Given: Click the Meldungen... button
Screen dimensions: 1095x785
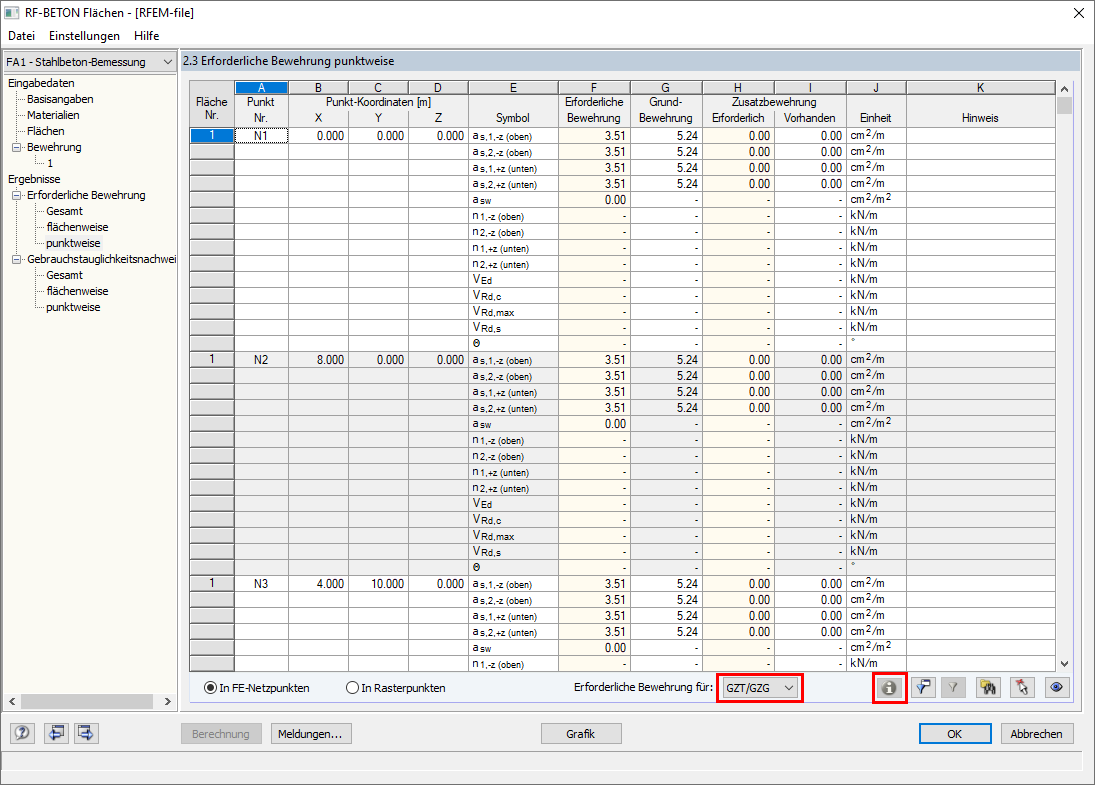Looking at the screenshot, I should [310, 734].
